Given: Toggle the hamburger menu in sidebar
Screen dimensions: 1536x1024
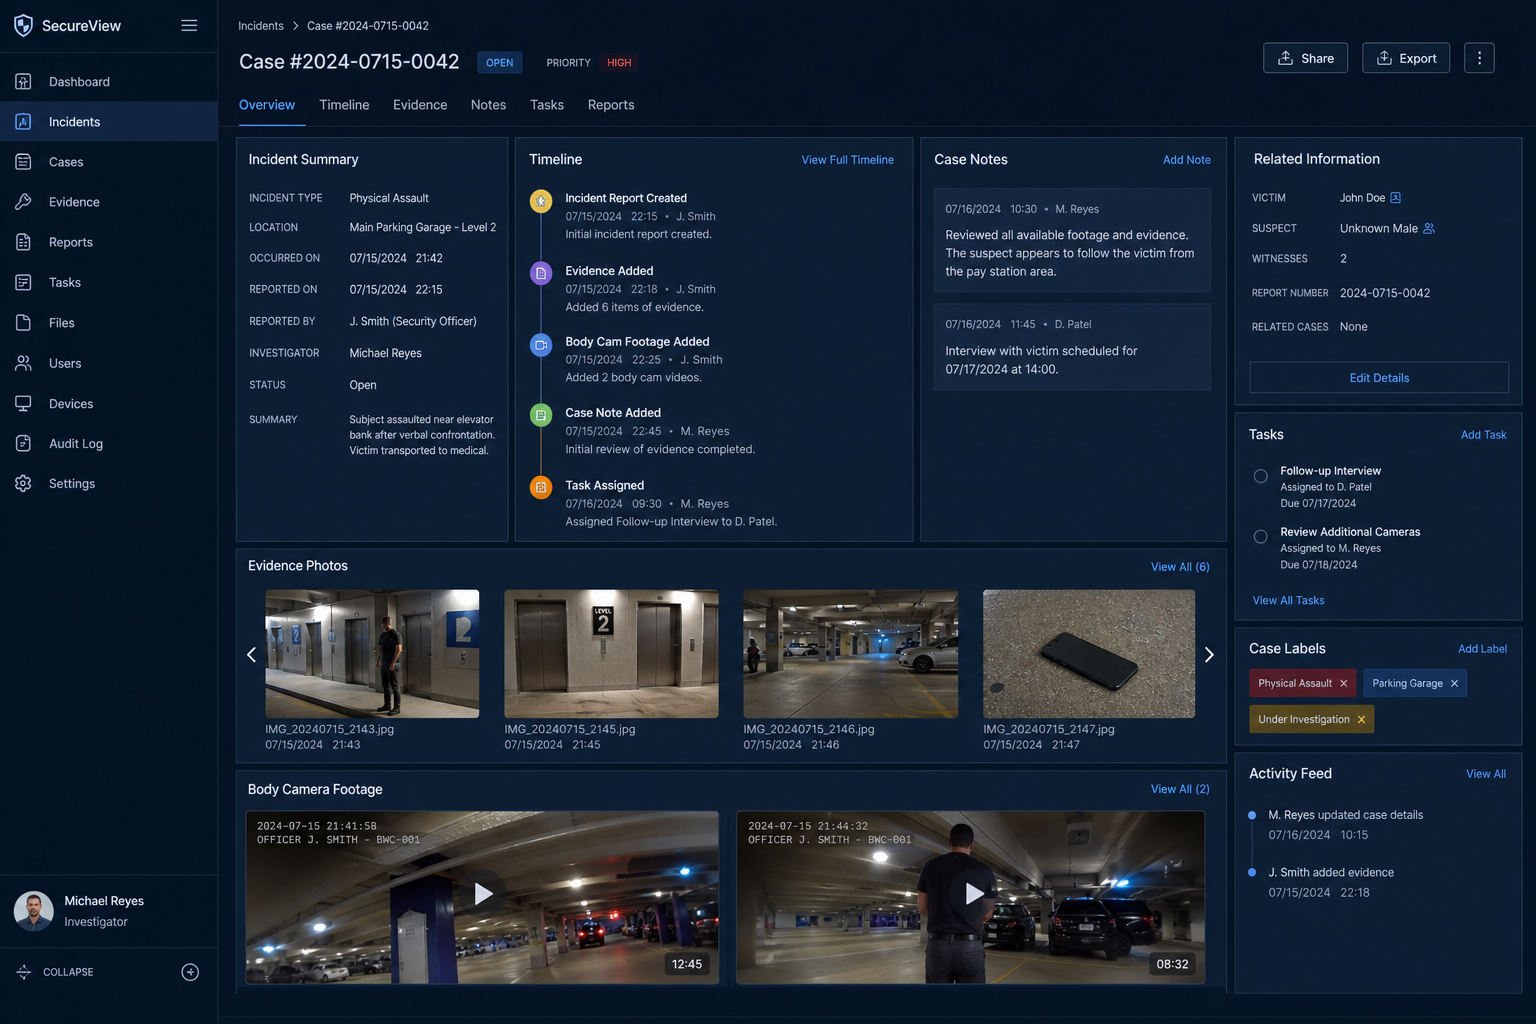Looking at the screenshot, I should tap(189, 26).
